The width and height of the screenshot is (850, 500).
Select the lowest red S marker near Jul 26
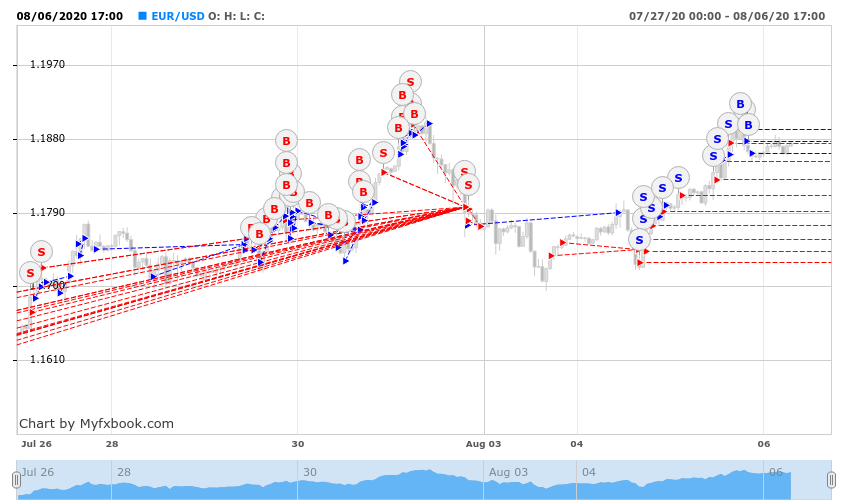coord(30,273)
